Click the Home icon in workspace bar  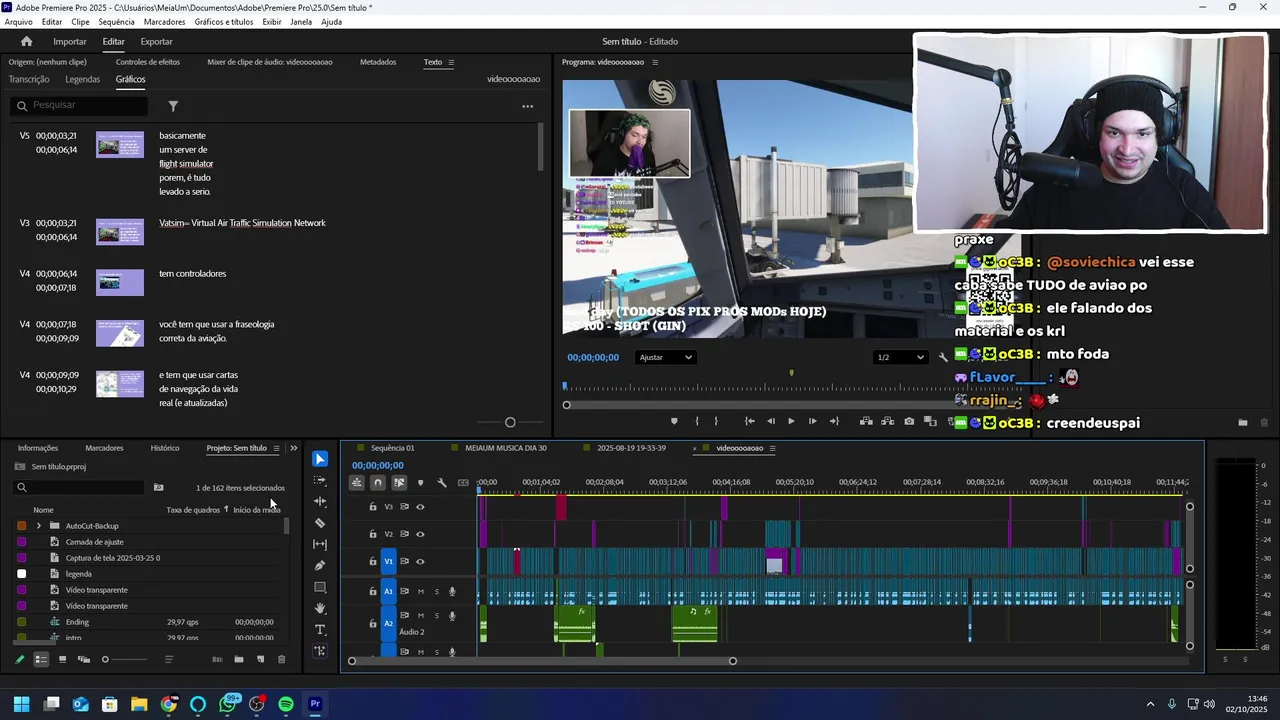[26, 41]
